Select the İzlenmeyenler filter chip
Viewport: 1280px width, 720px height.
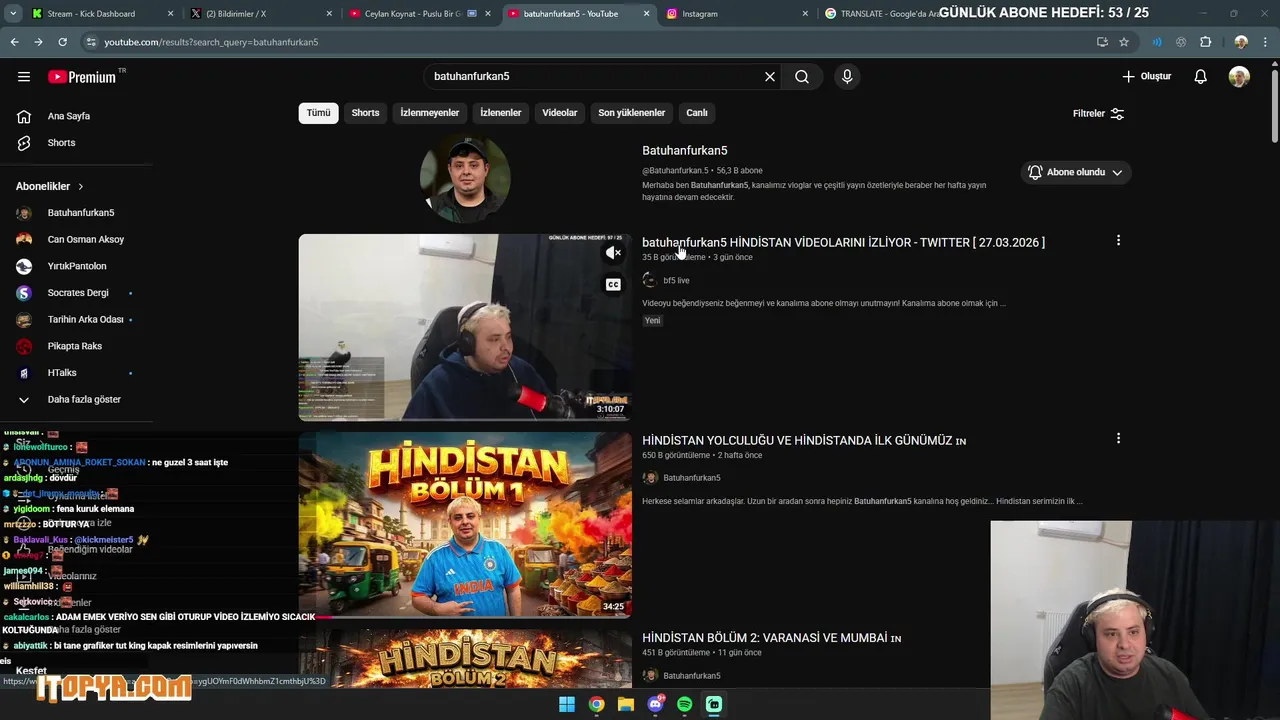[430, 113]
